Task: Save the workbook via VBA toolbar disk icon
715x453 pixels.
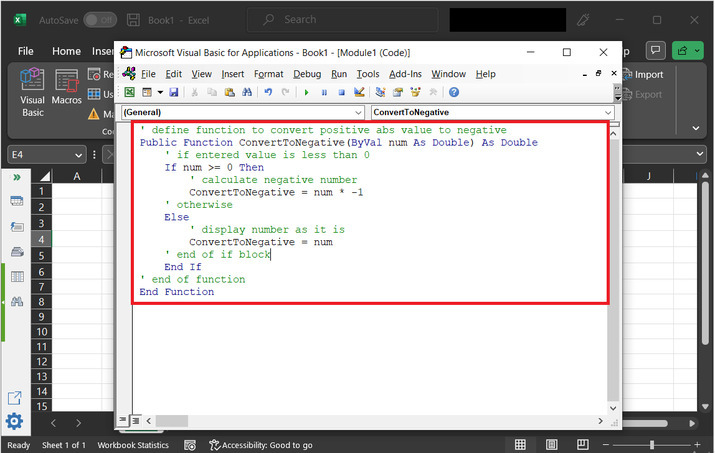Action: pos(174,92)
